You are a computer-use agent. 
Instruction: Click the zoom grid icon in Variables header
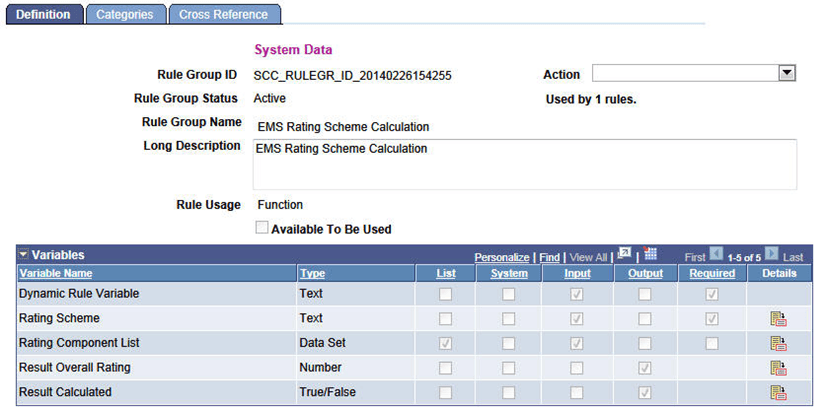[624, 254]
